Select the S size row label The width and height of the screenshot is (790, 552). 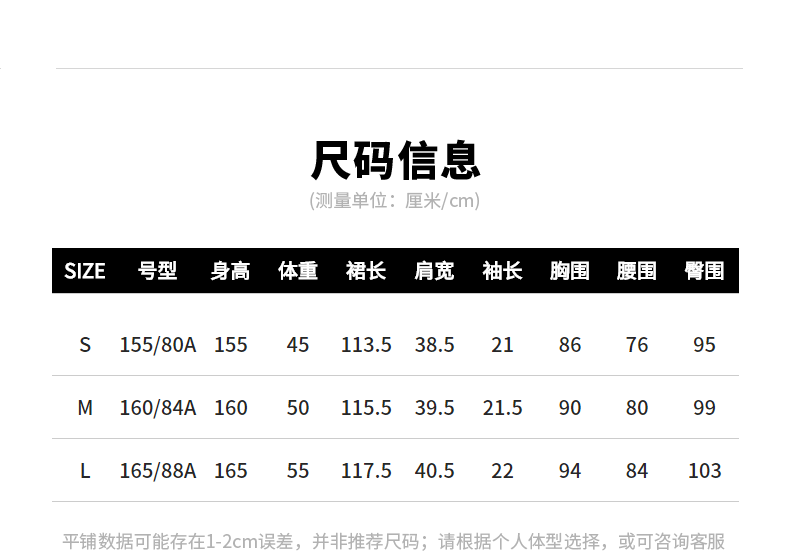tap(85, 345)
